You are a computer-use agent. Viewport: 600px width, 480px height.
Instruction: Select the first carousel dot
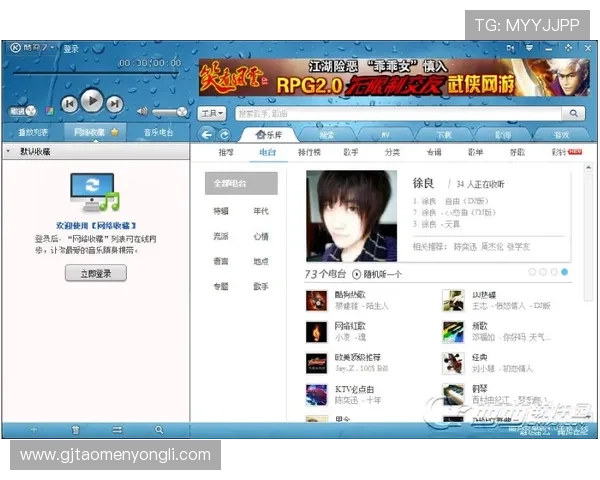click(x=532, y=272)
